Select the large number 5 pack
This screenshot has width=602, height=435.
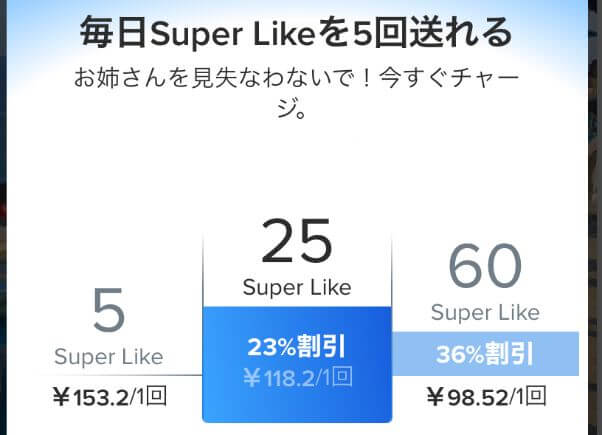coord(108,312)
